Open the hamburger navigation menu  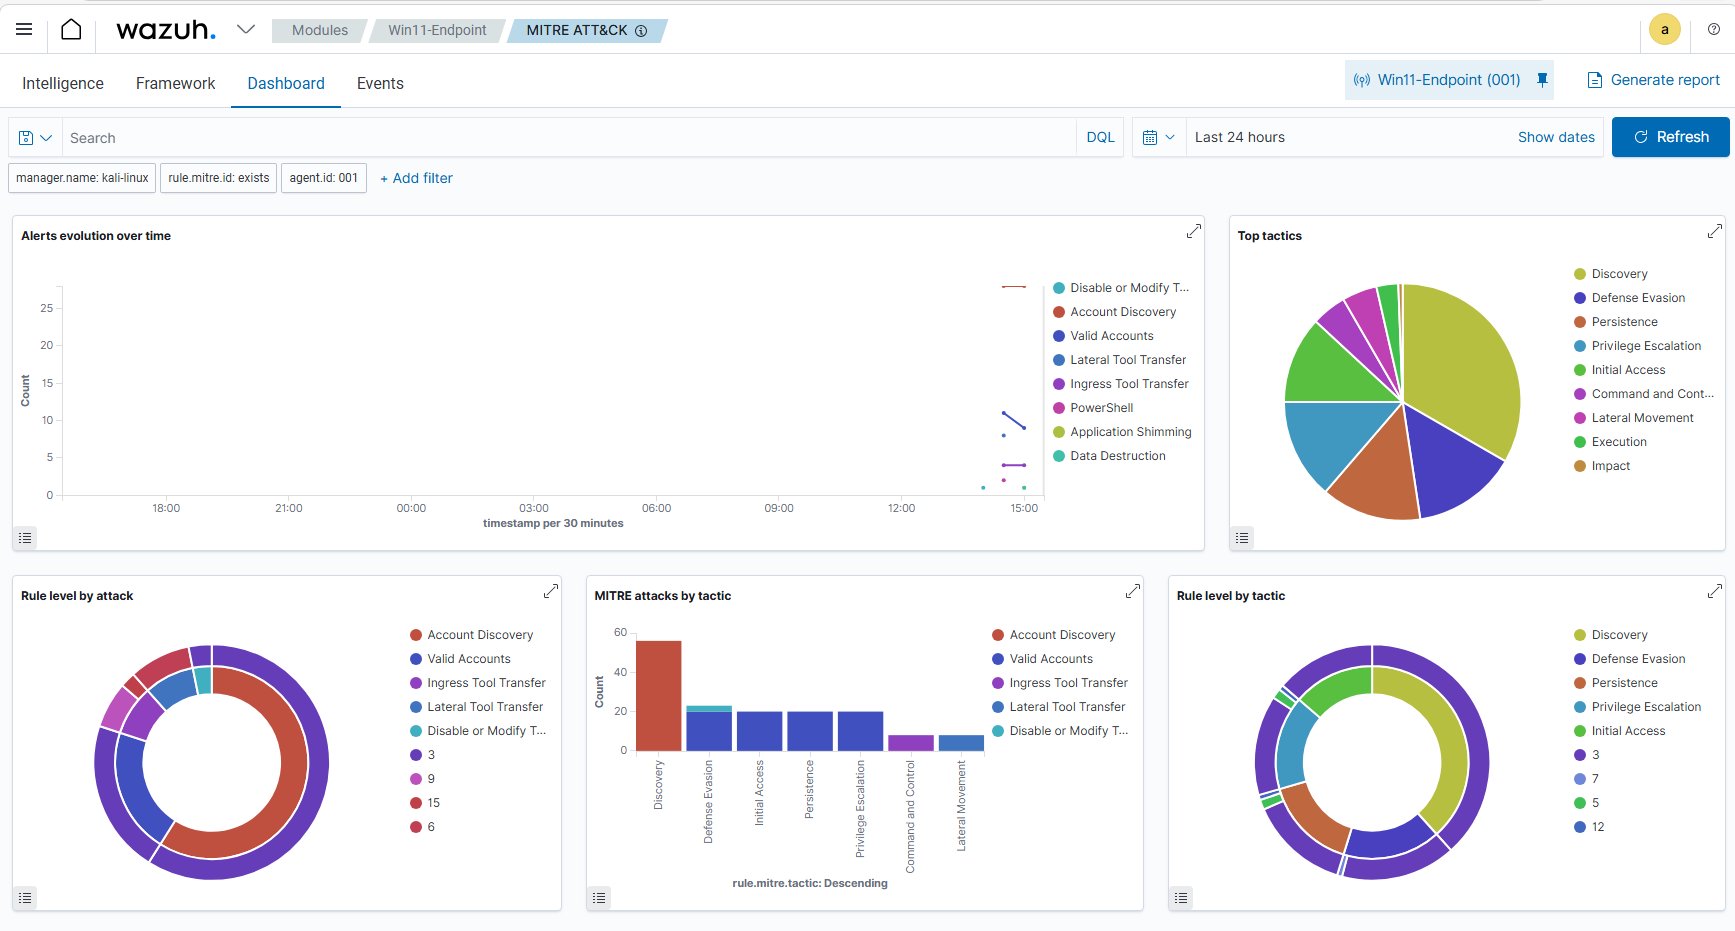[x=24, y=29]
